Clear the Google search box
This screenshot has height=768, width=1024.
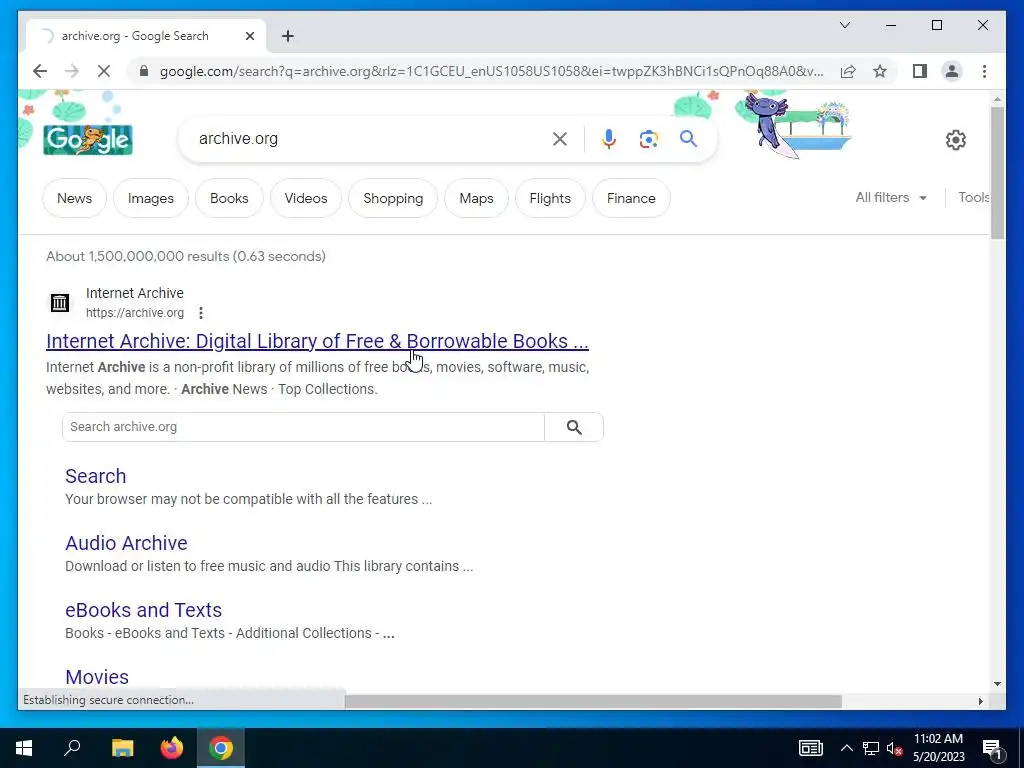click(560, 139)
